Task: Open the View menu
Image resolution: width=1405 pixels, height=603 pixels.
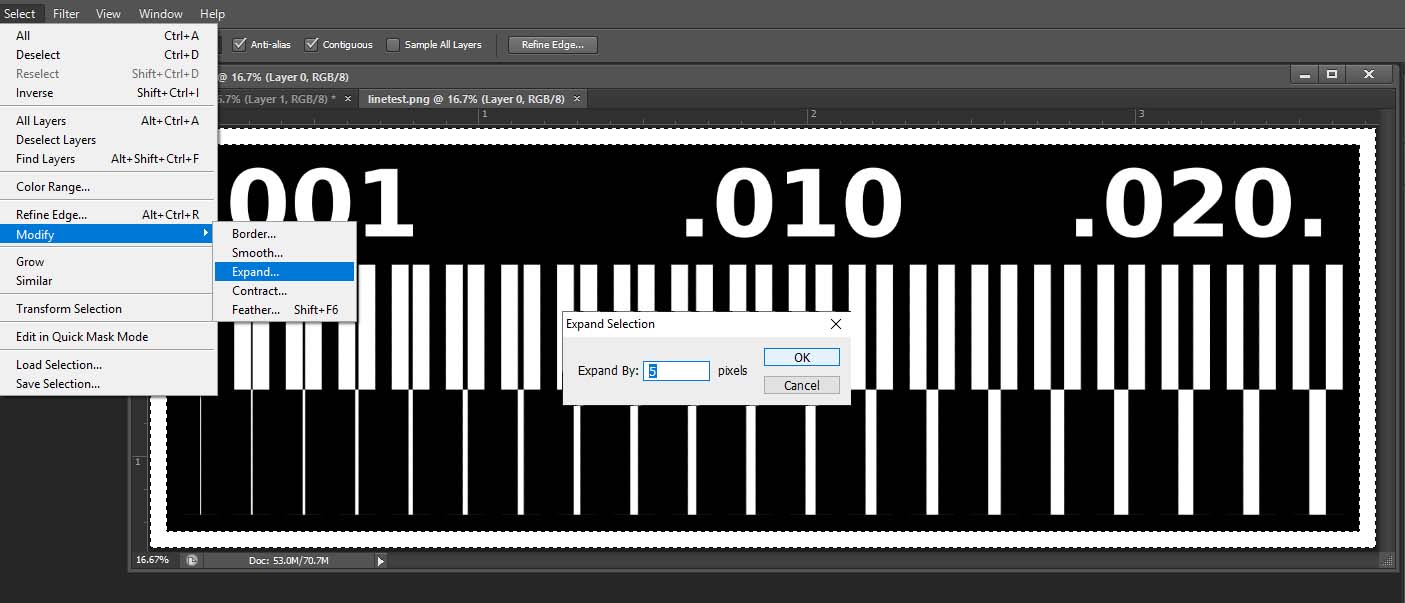Action: pos(108,14)
